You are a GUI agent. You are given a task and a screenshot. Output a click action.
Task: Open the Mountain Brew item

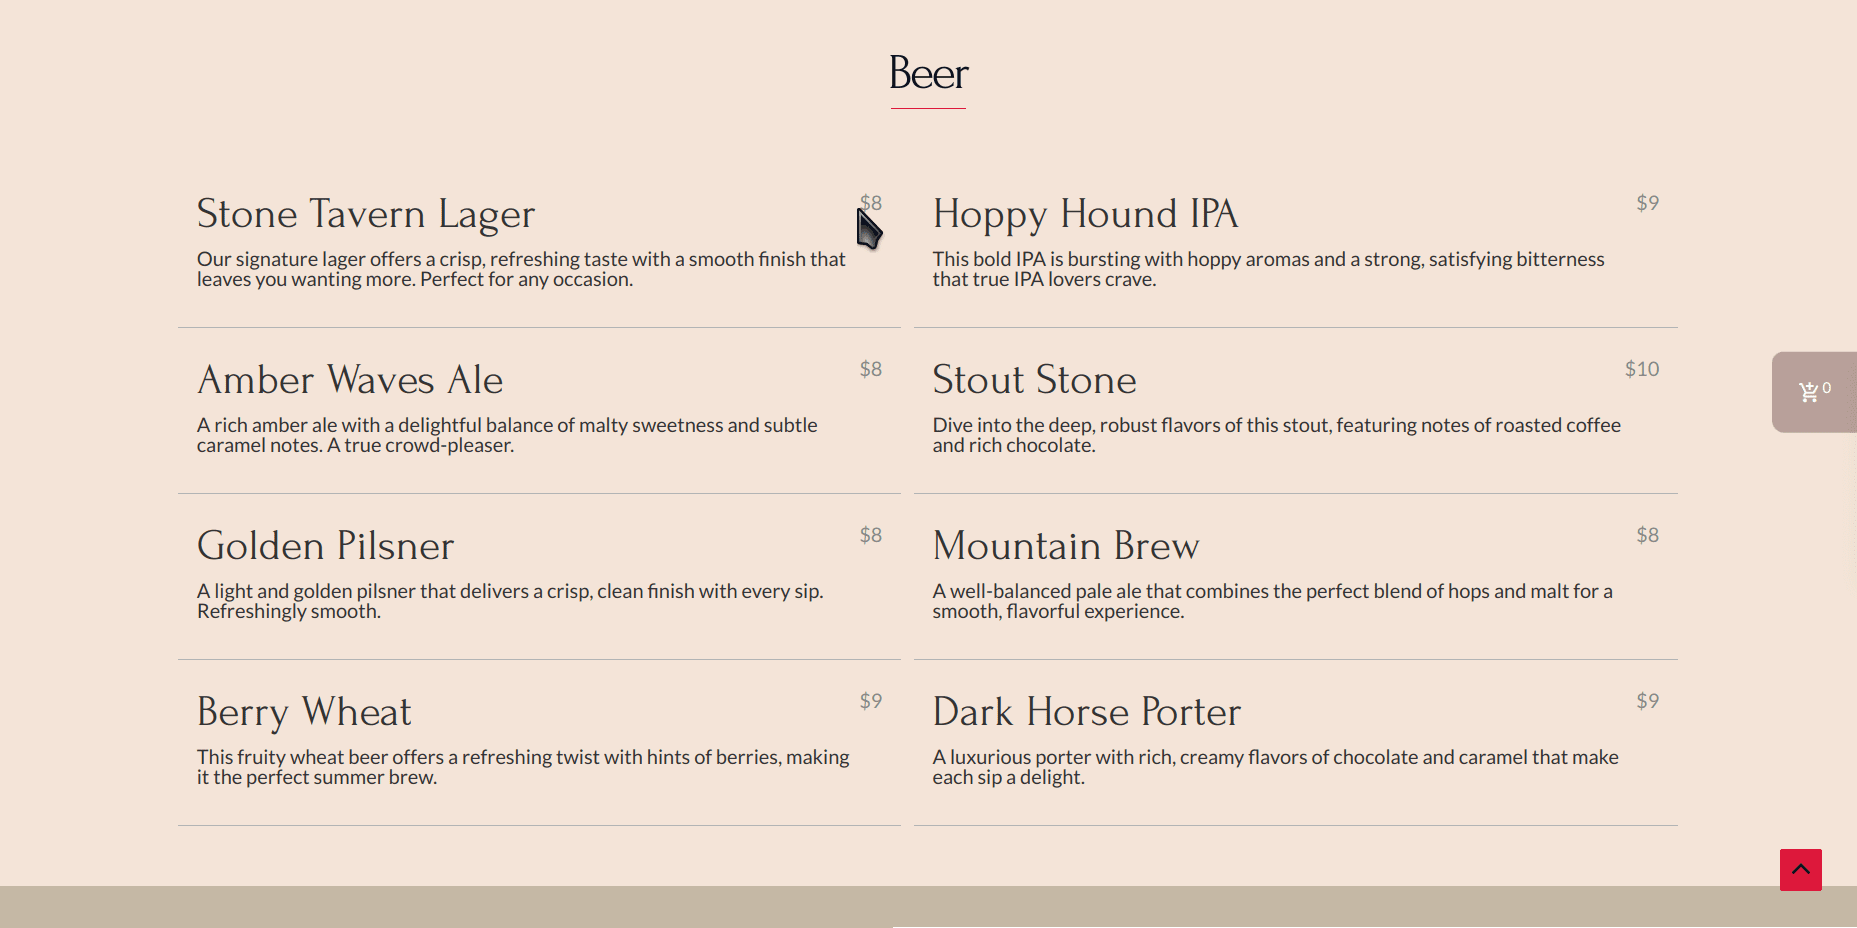pyautogui.click(x=1065, y=546)
